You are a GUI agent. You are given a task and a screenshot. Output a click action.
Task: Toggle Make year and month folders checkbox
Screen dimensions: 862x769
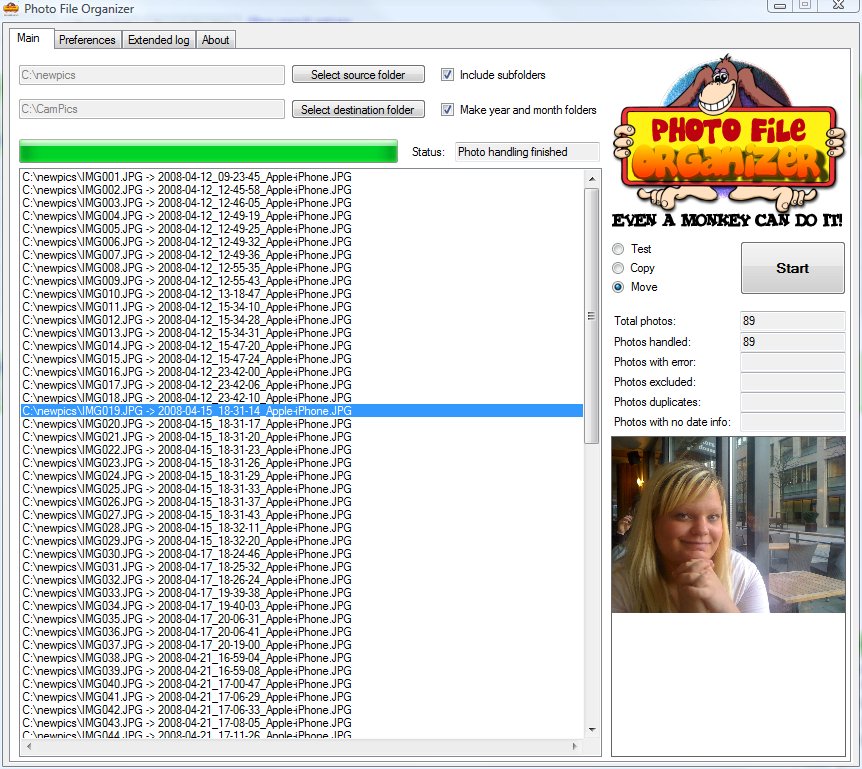coord(447,109)
